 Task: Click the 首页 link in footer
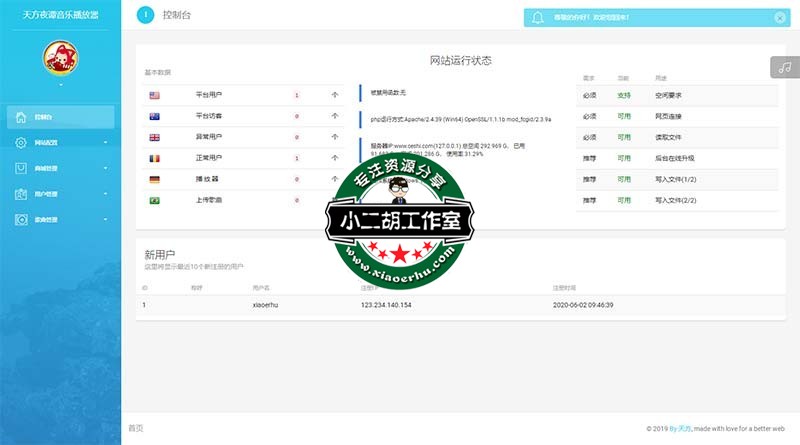click(136, 428)
